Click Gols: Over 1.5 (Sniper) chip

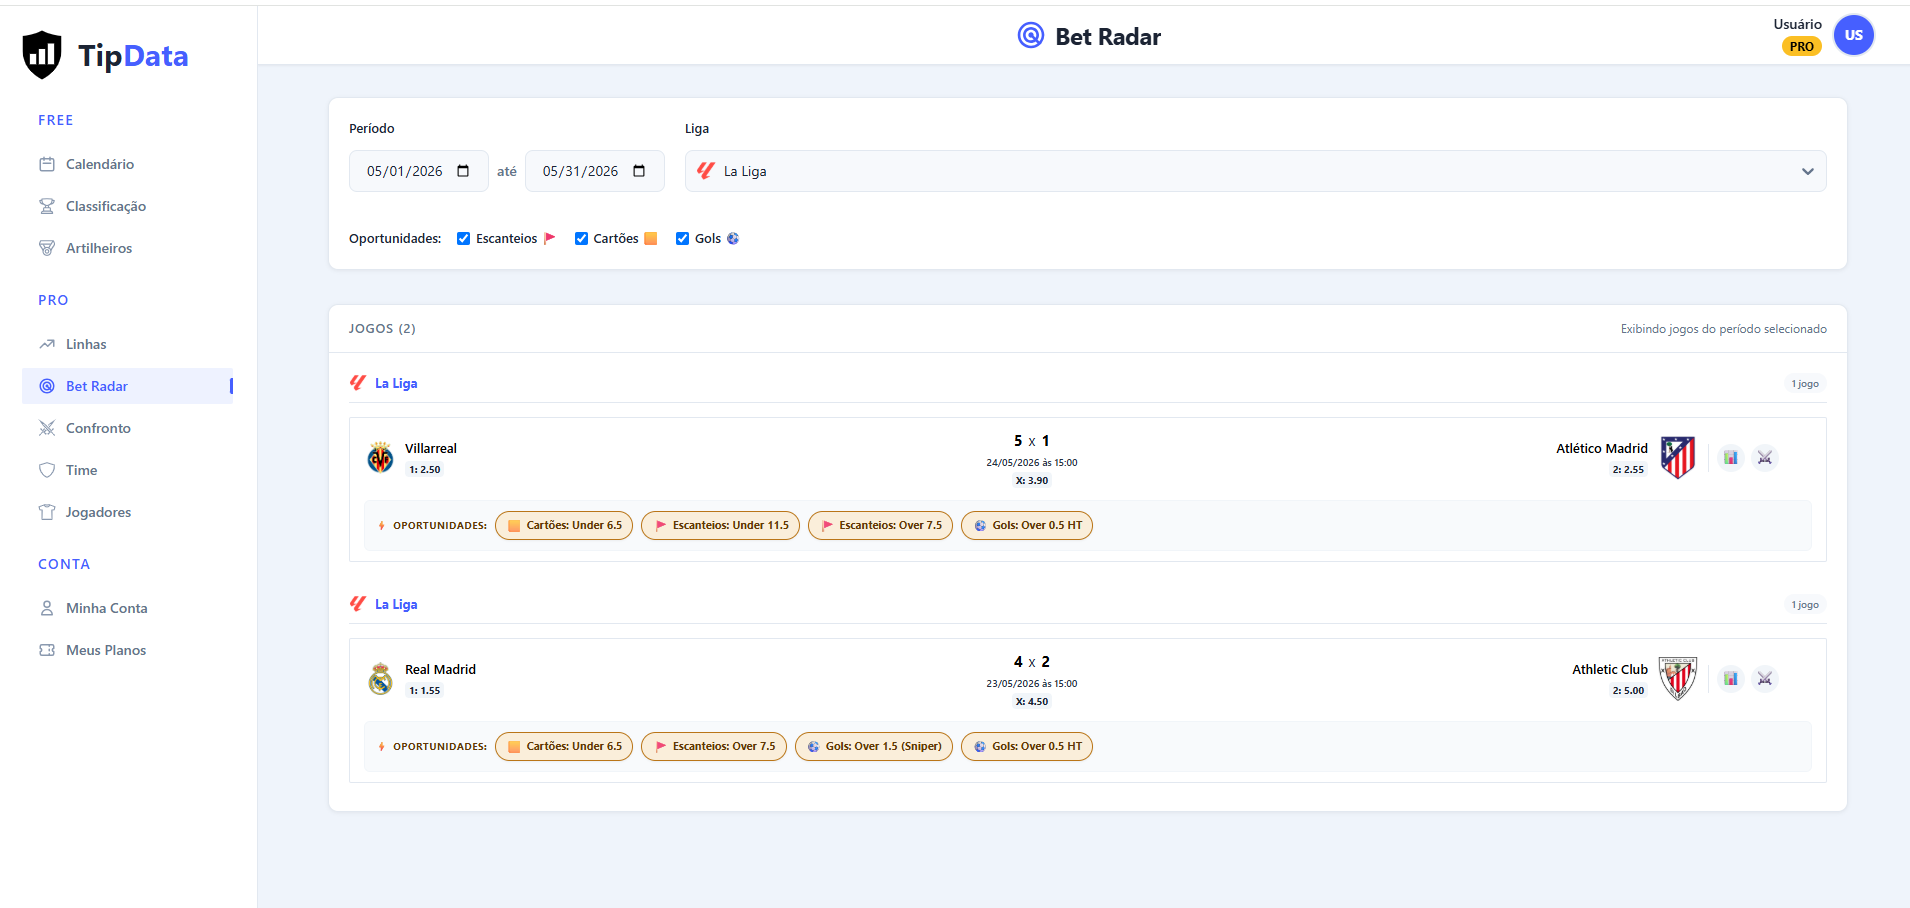click(x=874, y=746)
